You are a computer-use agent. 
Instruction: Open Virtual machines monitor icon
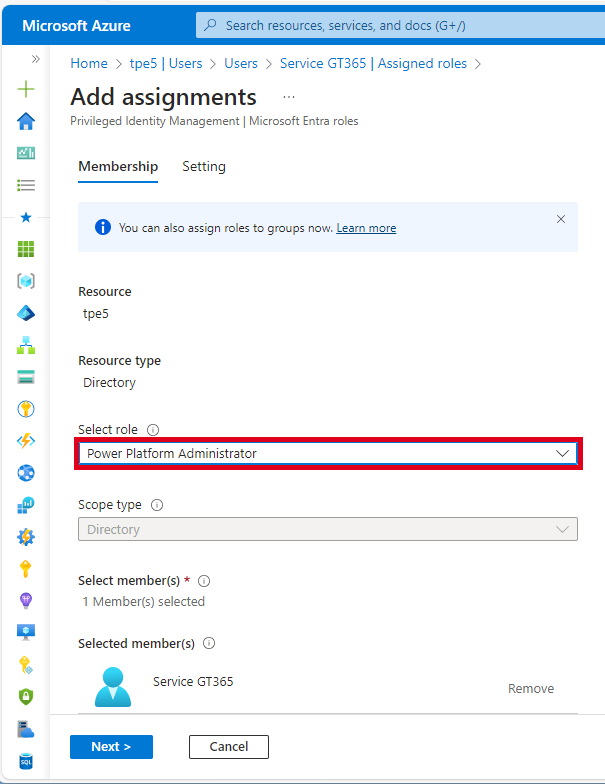[26, 633]
